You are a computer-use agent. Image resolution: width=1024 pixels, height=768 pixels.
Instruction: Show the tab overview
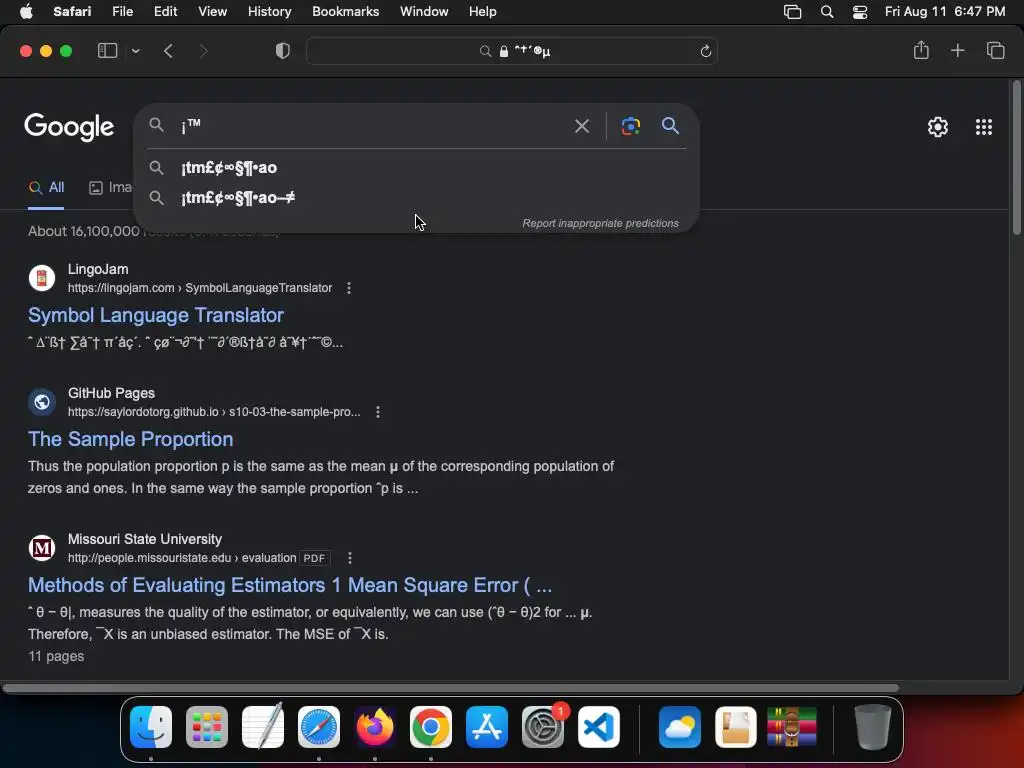coord(995,50)
